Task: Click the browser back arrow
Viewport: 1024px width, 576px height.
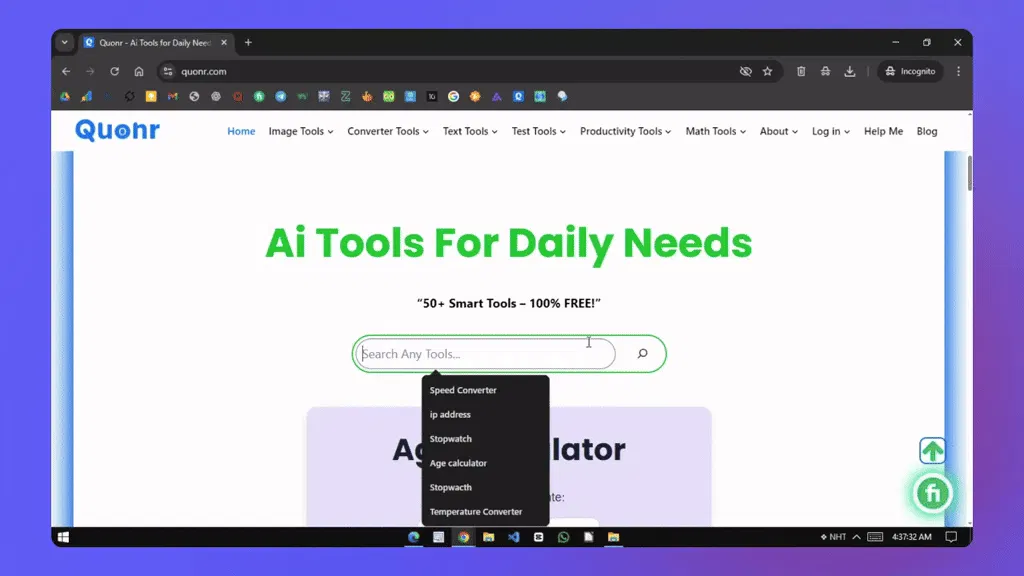Action: coord(66,71)
